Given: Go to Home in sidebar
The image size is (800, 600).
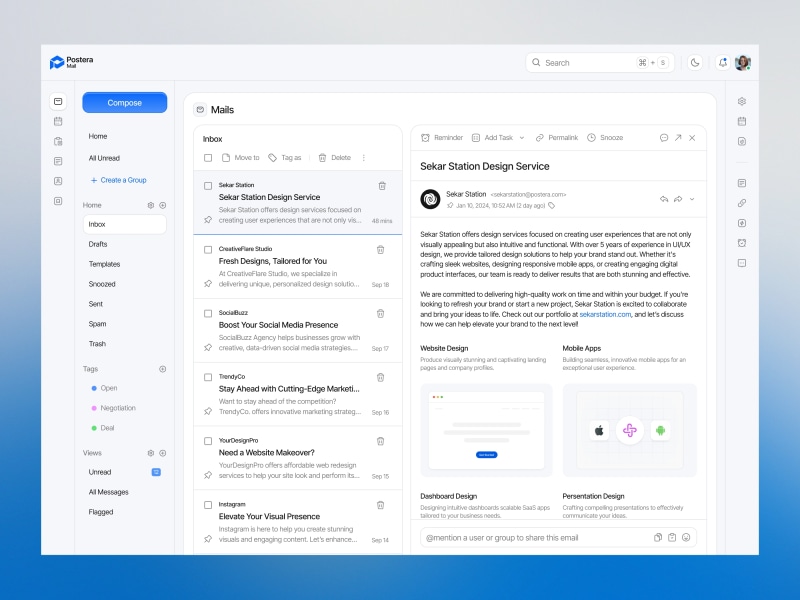Looking at the screenshot, I should tap(98, 136).
